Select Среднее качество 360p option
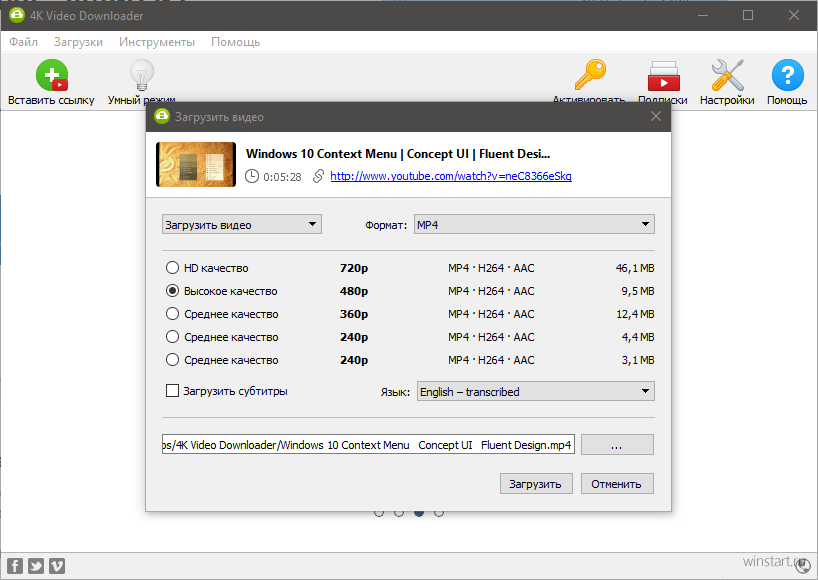818x580 pixels. [x=172, y=314]
